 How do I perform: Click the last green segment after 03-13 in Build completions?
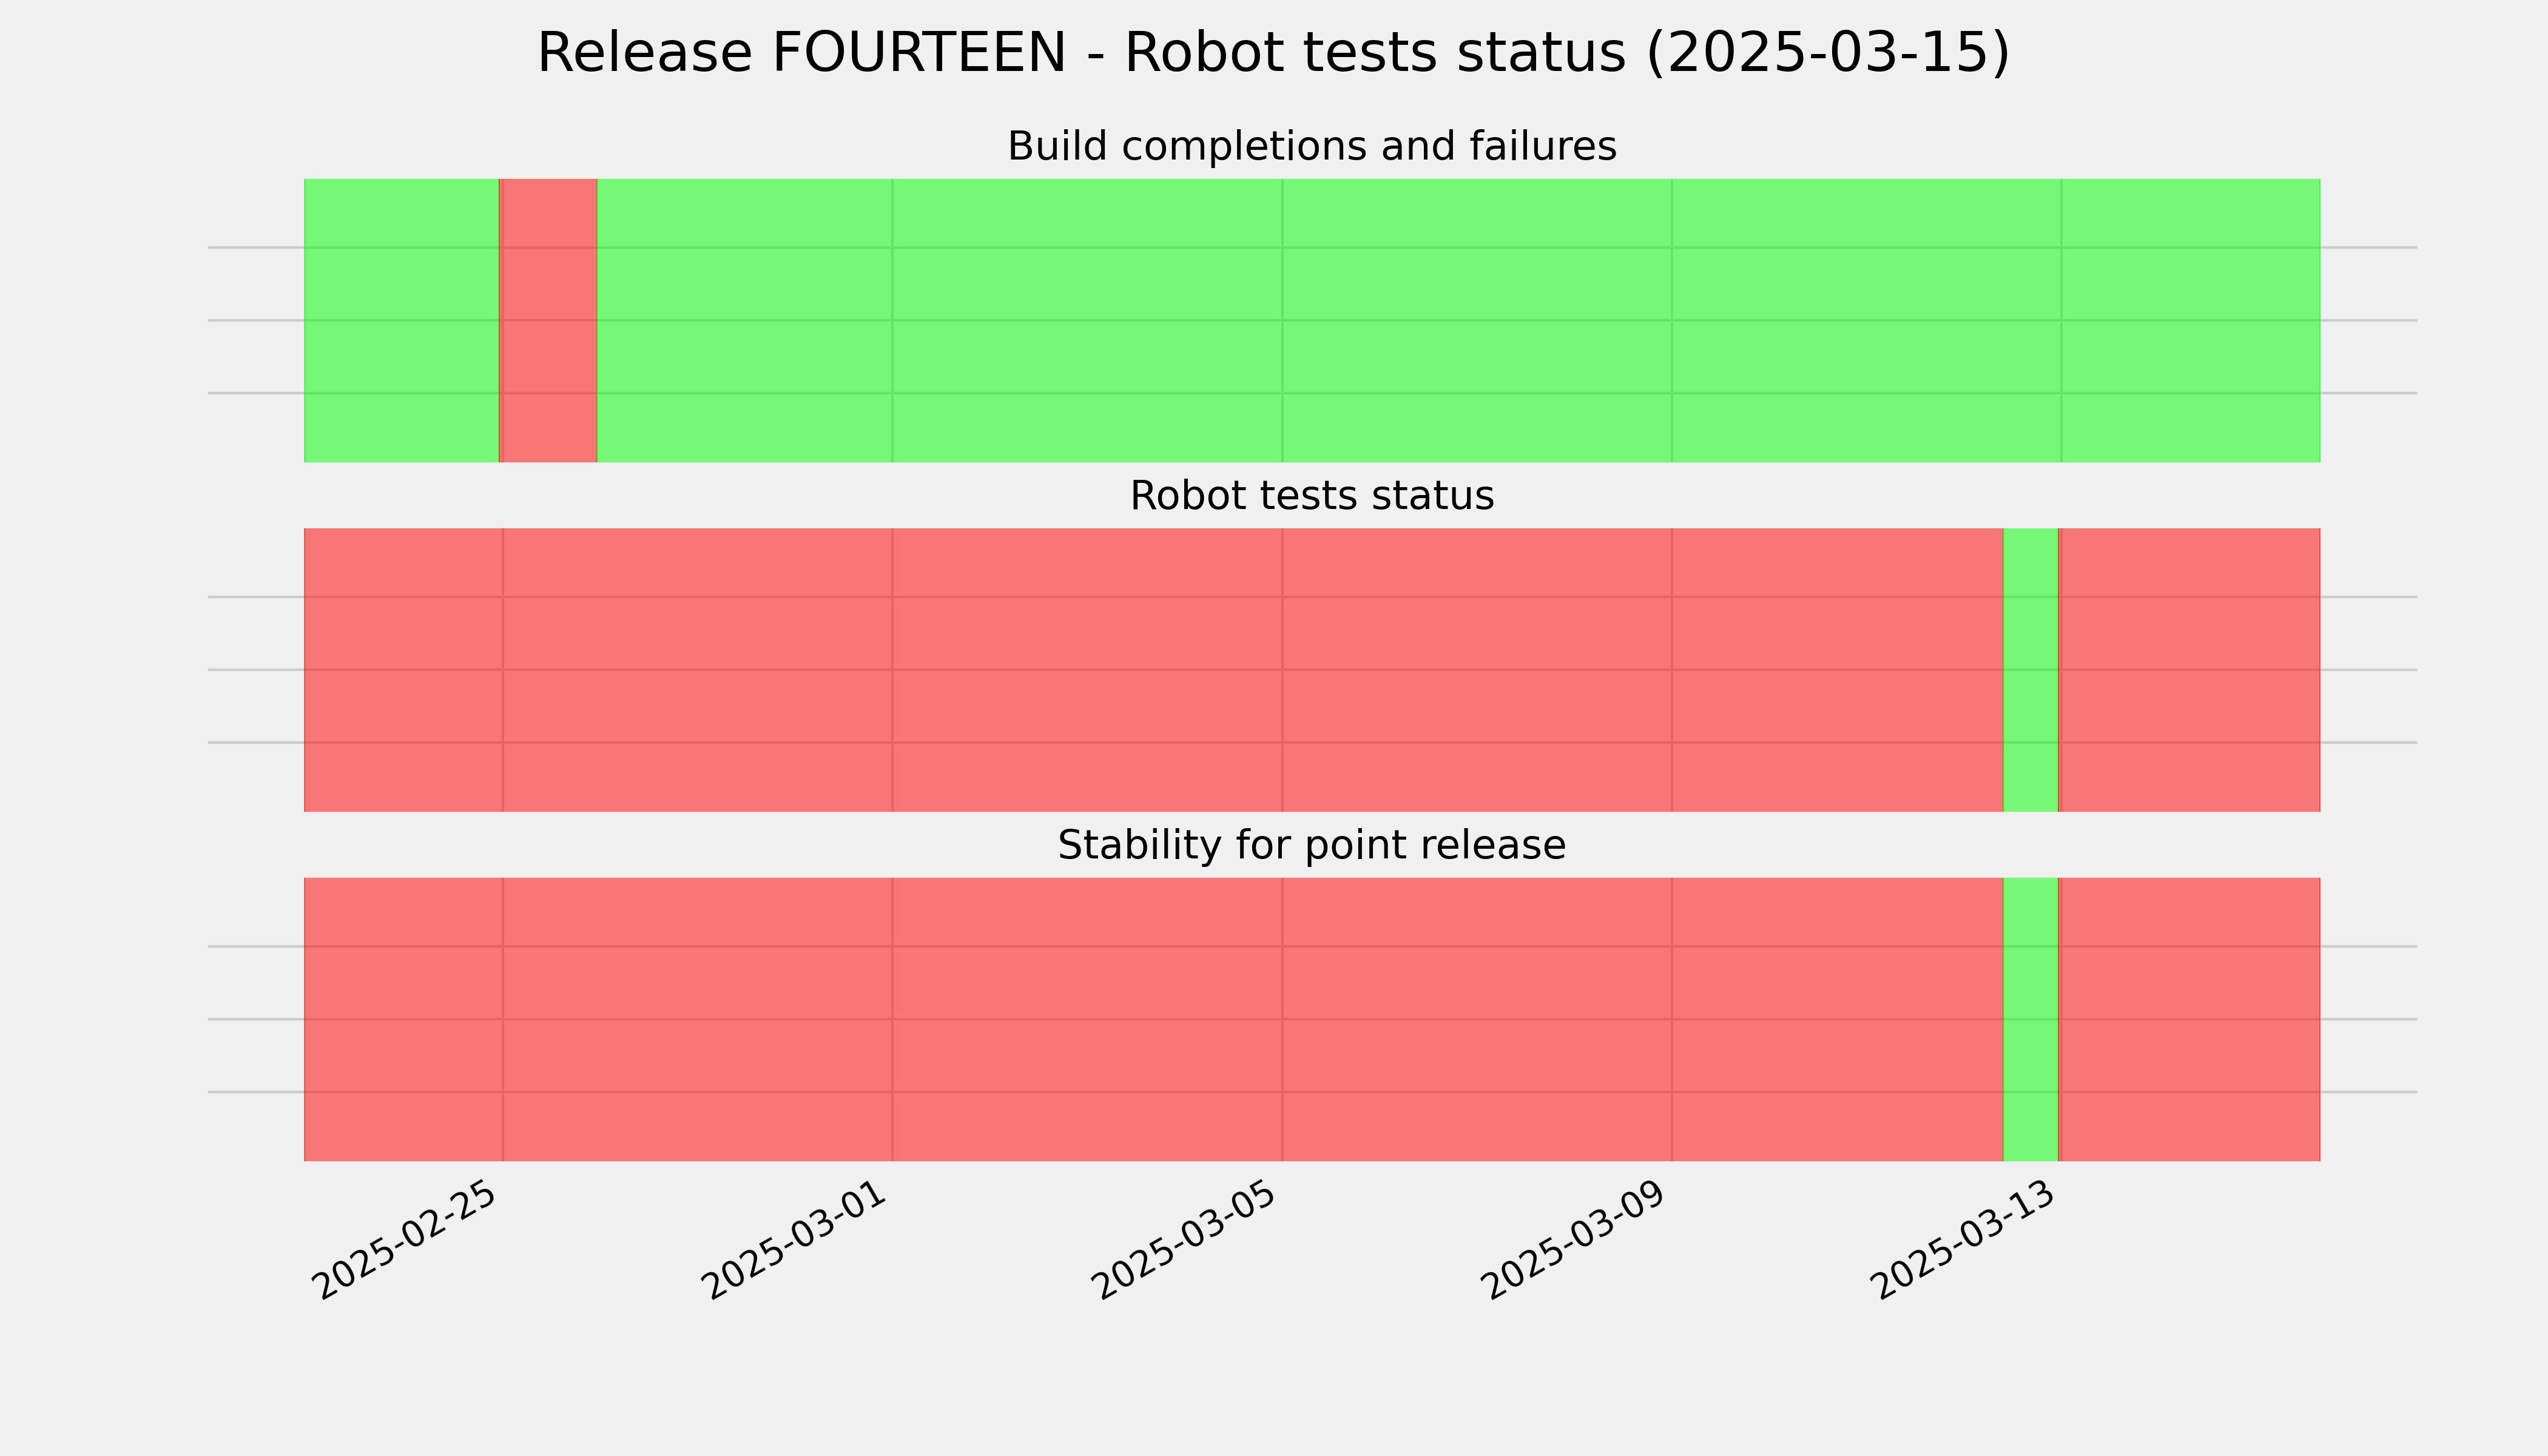point(2191,320)
